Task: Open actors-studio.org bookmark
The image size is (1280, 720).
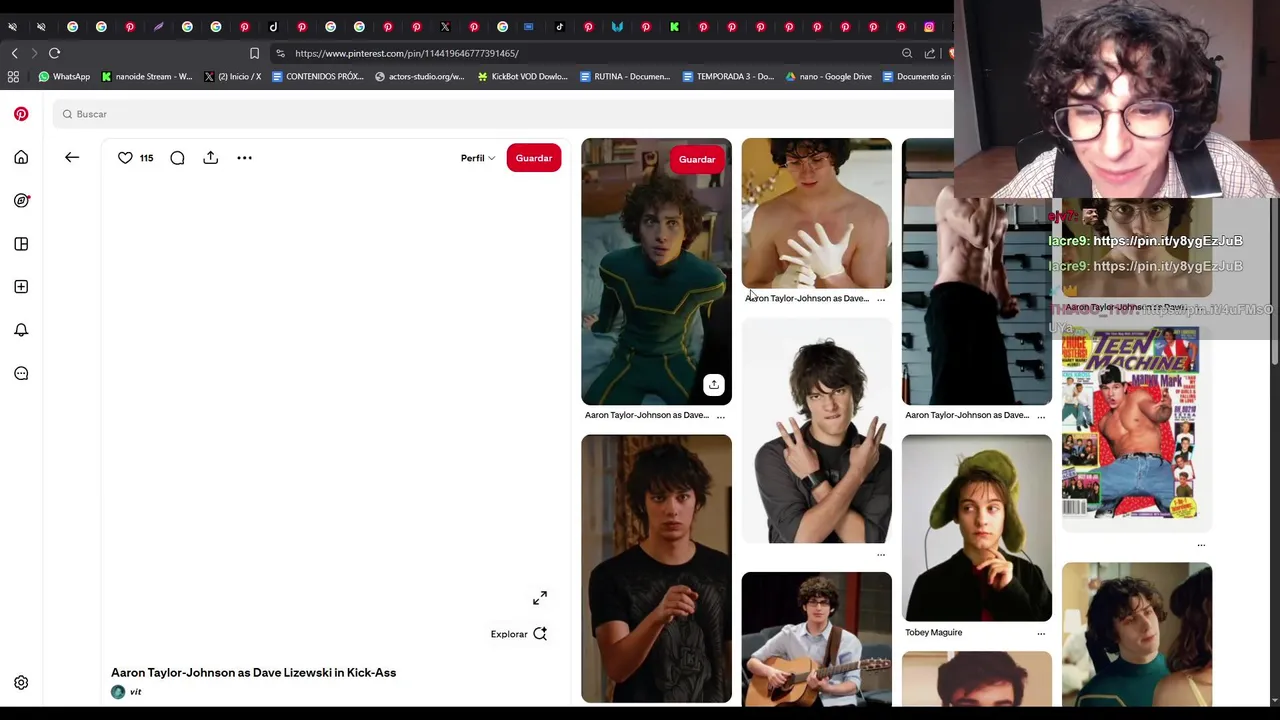Action: (x=420, y=76)
